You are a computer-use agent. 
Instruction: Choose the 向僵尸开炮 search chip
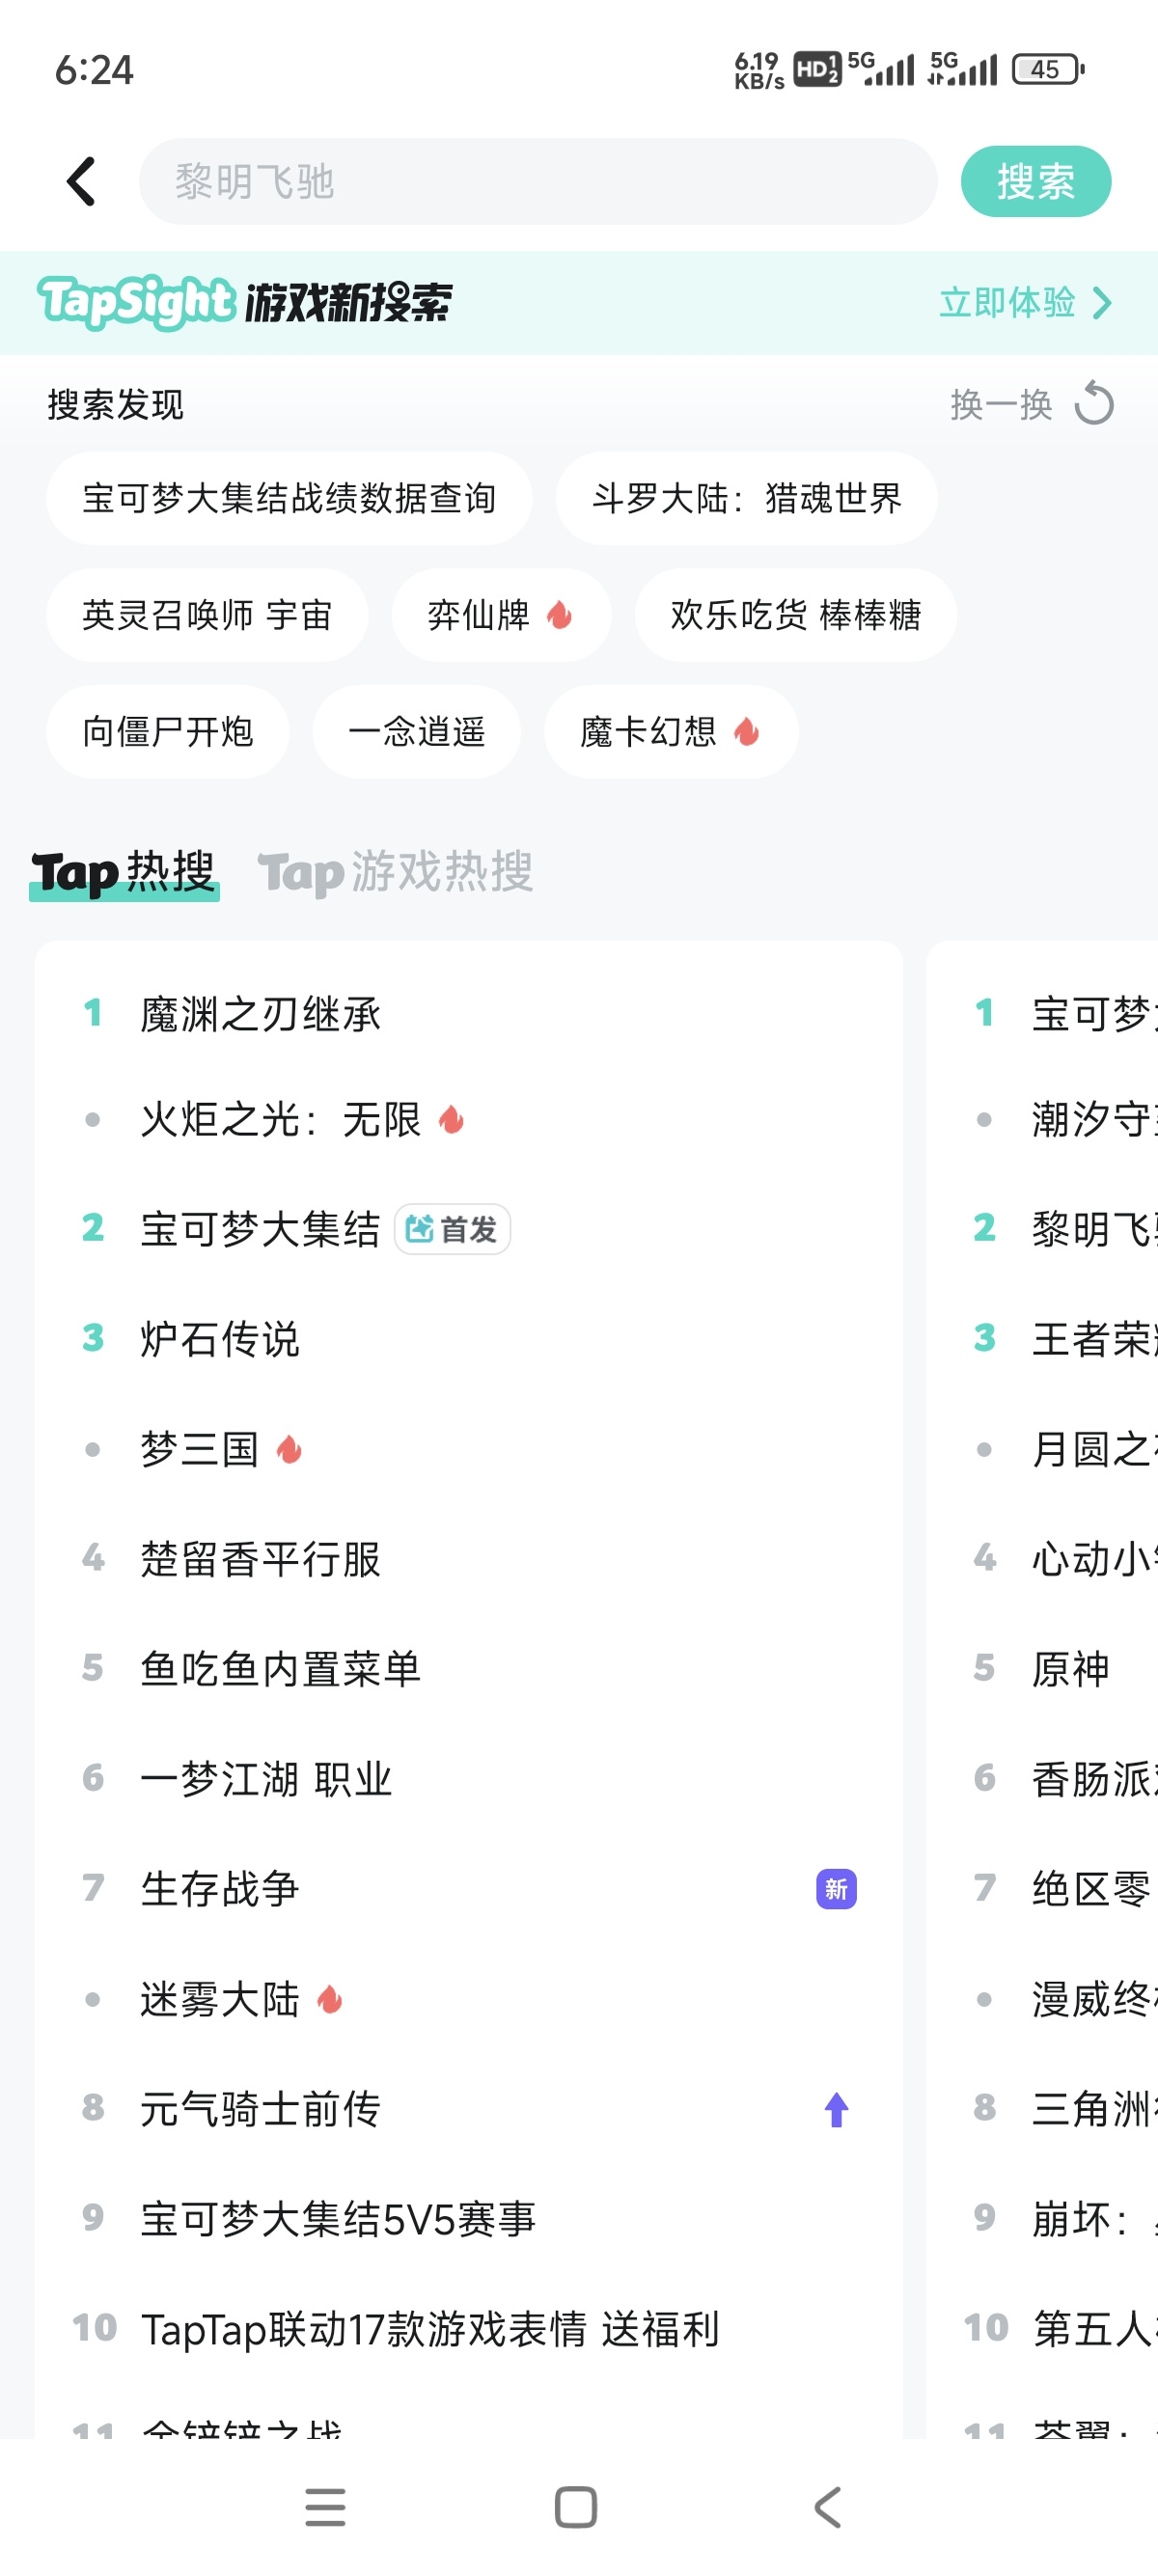[x=167, y=731]
